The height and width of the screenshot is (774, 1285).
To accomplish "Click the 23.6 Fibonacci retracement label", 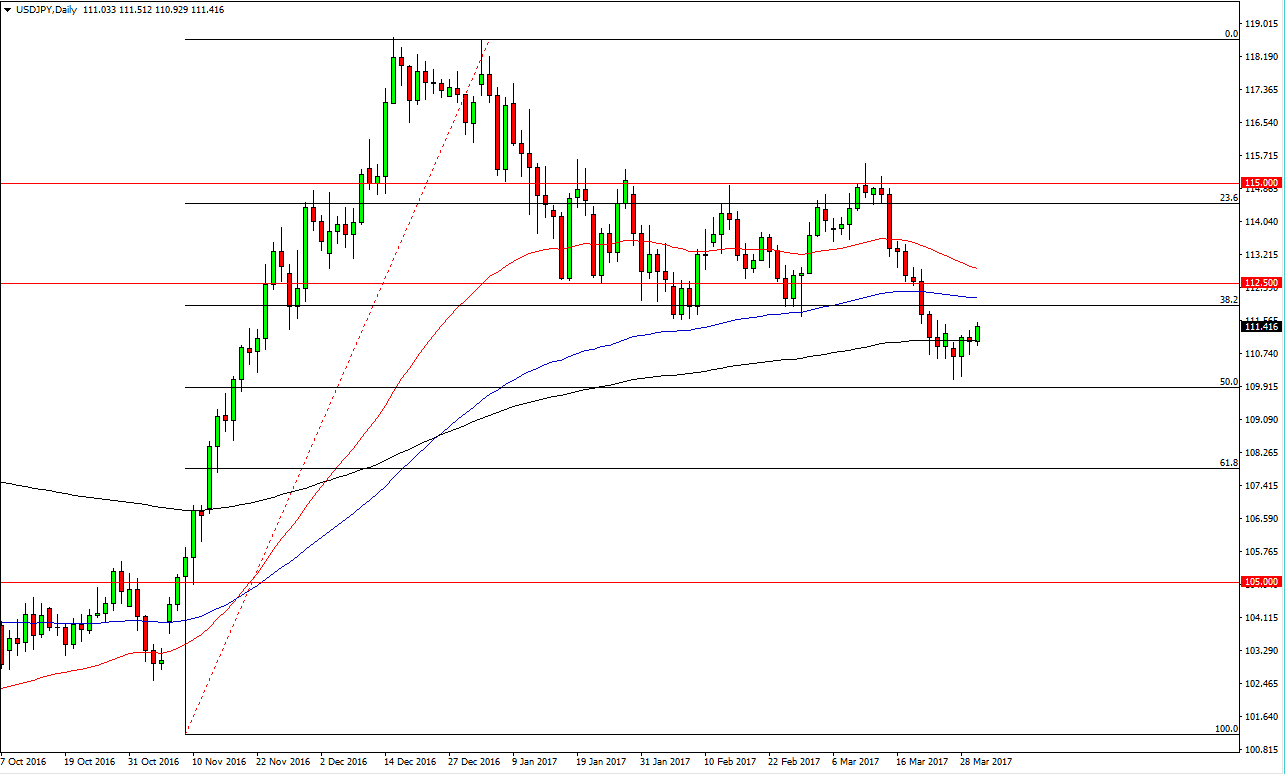I will click(x=1230, y=198).
